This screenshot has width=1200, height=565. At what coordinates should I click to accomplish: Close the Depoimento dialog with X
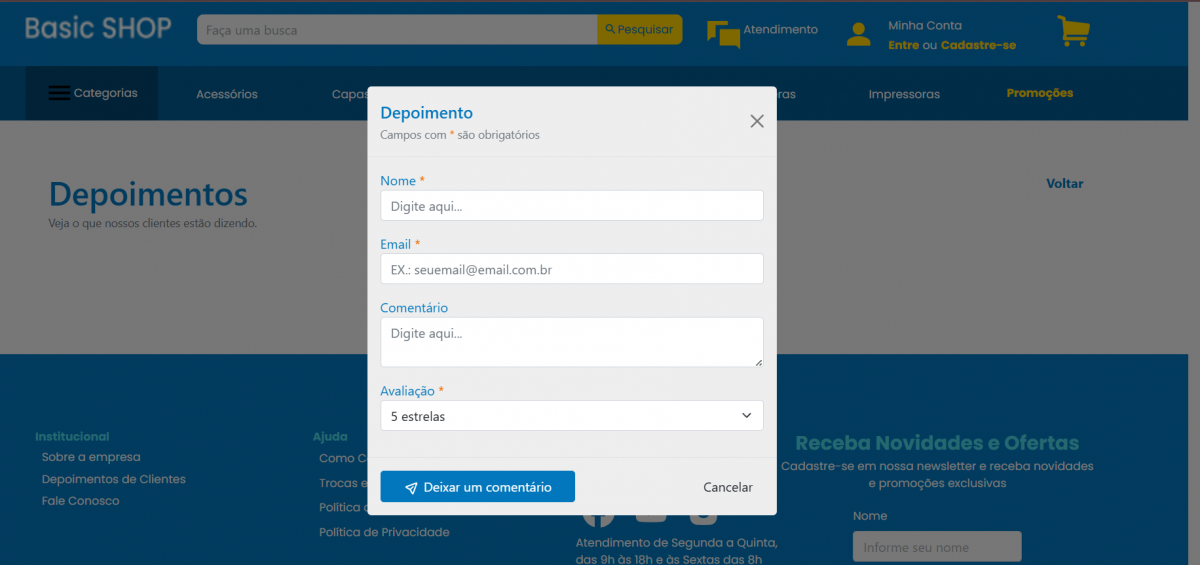click(757, 121)
